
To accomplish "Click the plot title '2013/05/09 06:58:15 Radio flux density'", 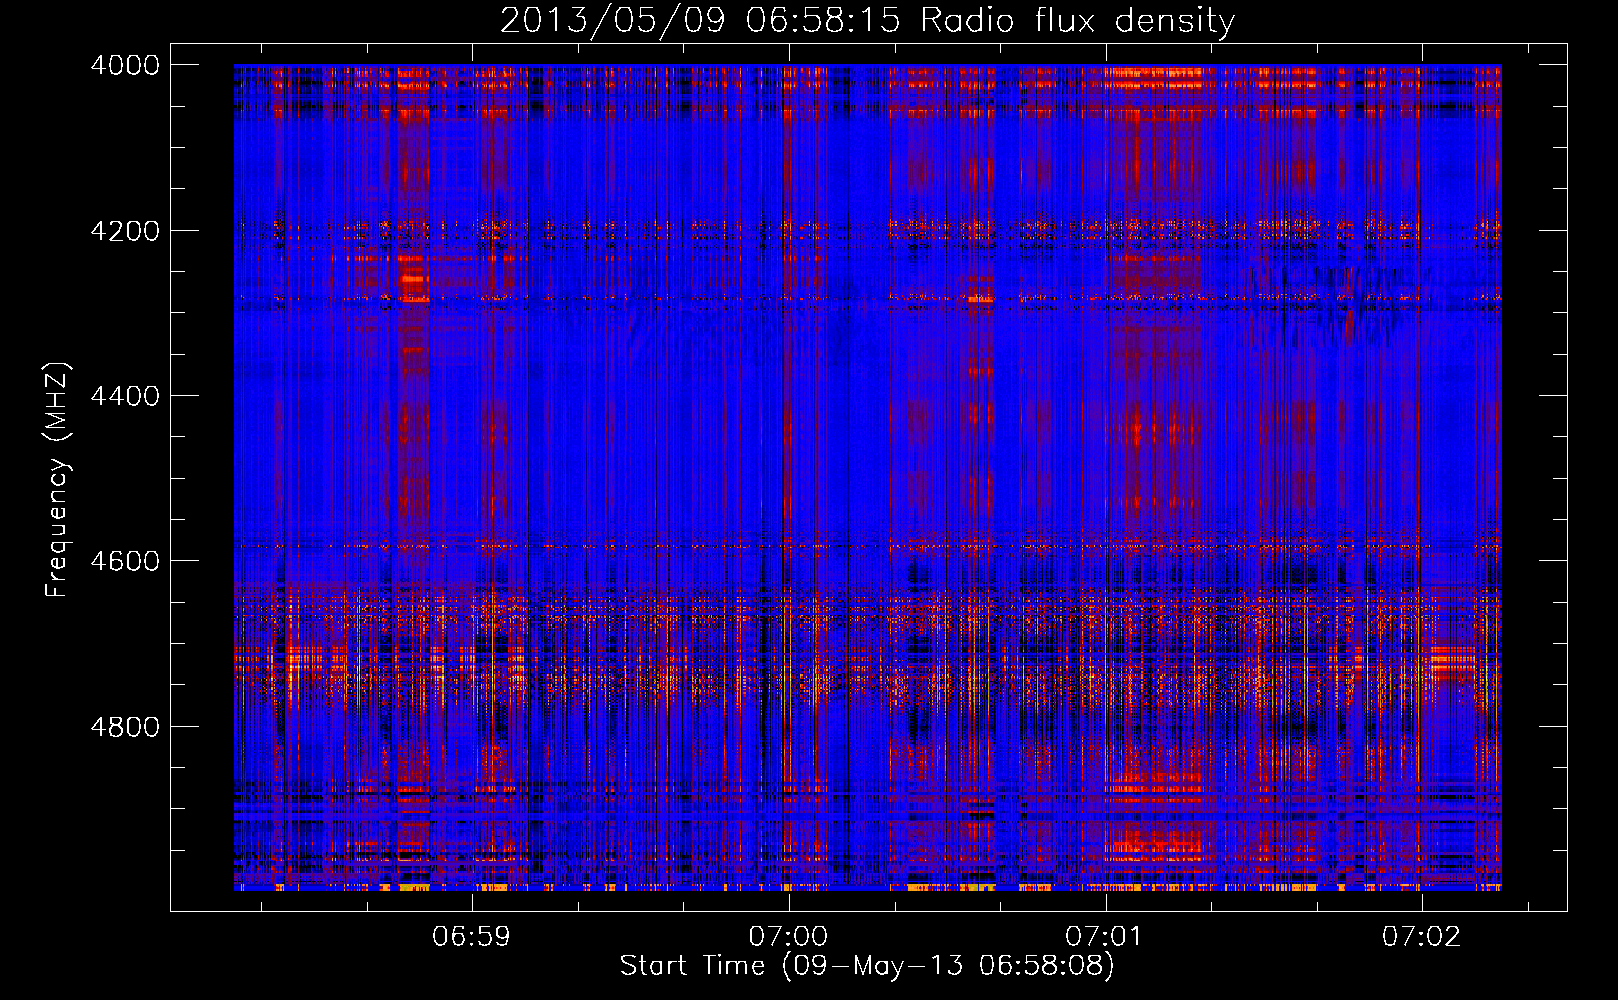I will click(x=868, y=21).
